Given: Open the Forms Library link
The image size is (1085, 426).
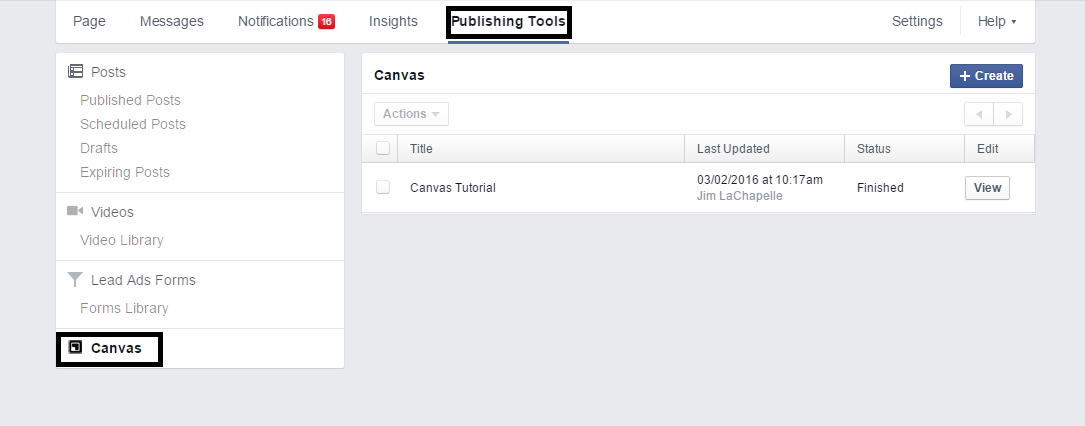Looking at the screenshot, I should coord(124,308).
